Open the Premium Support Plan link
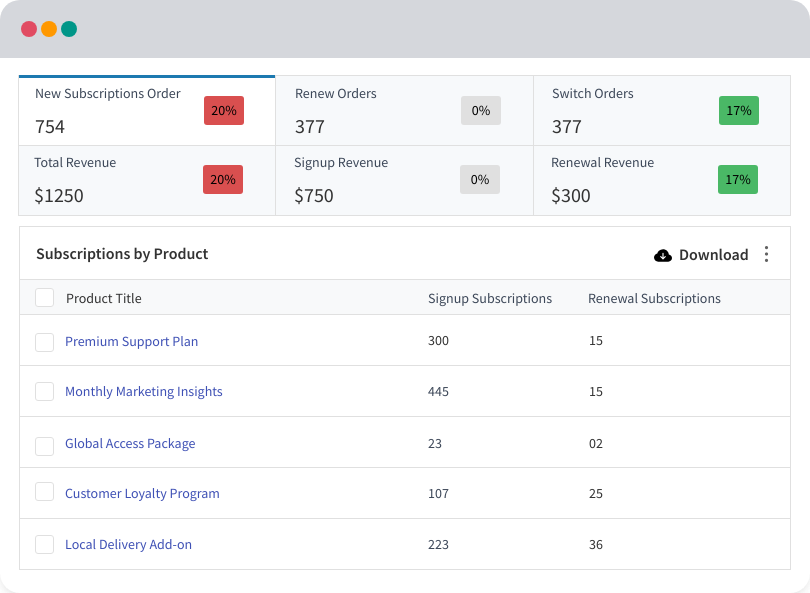Viewport: 810px width, 593px height. point(131,342)
